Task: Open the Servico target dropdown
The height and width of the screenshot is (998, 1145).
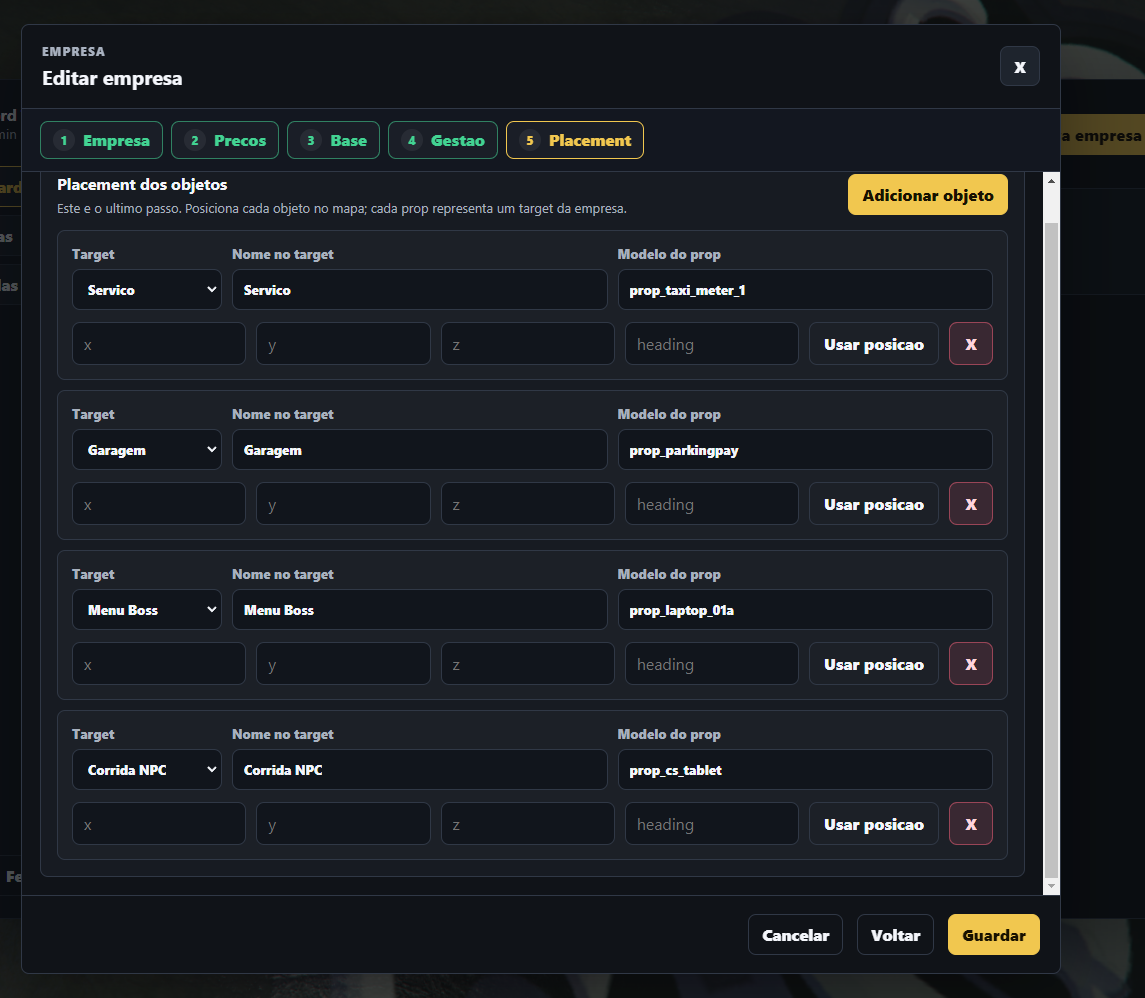Action: pos(147,290)
